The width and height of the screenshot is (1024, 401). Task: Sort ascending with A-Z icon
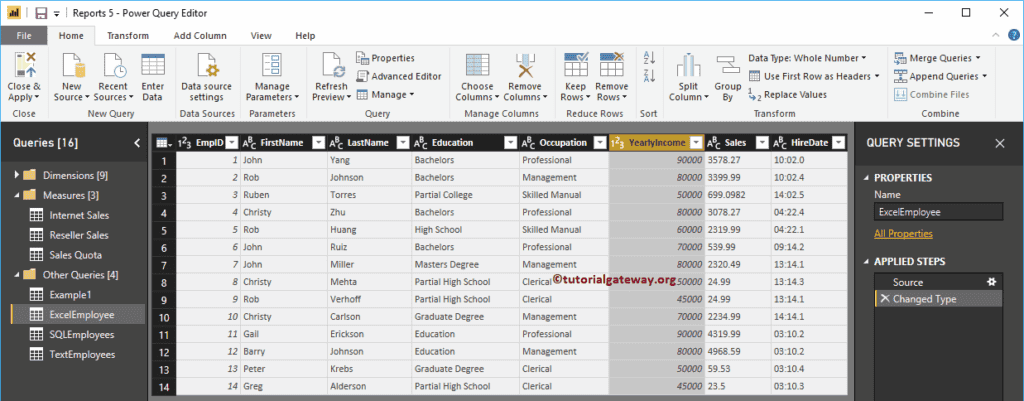point(649,58)
